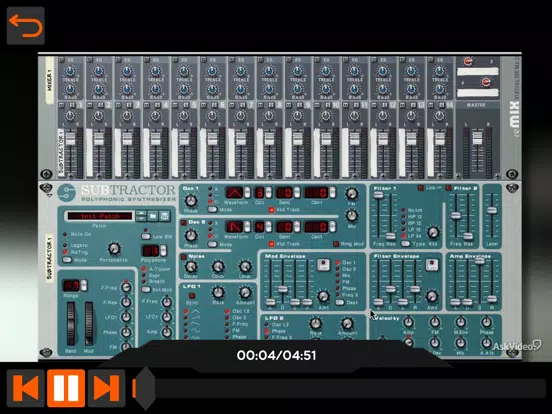Click the Noise Decay knob
Image resolution: width=552 pixels, height=414 pixels.
[x=190, y=267]
